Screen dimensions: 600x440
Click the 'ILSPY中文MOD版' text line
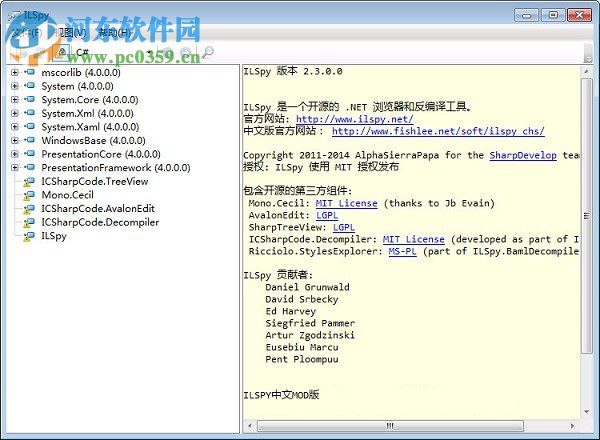pyautogui.click(x=281, y=395)
